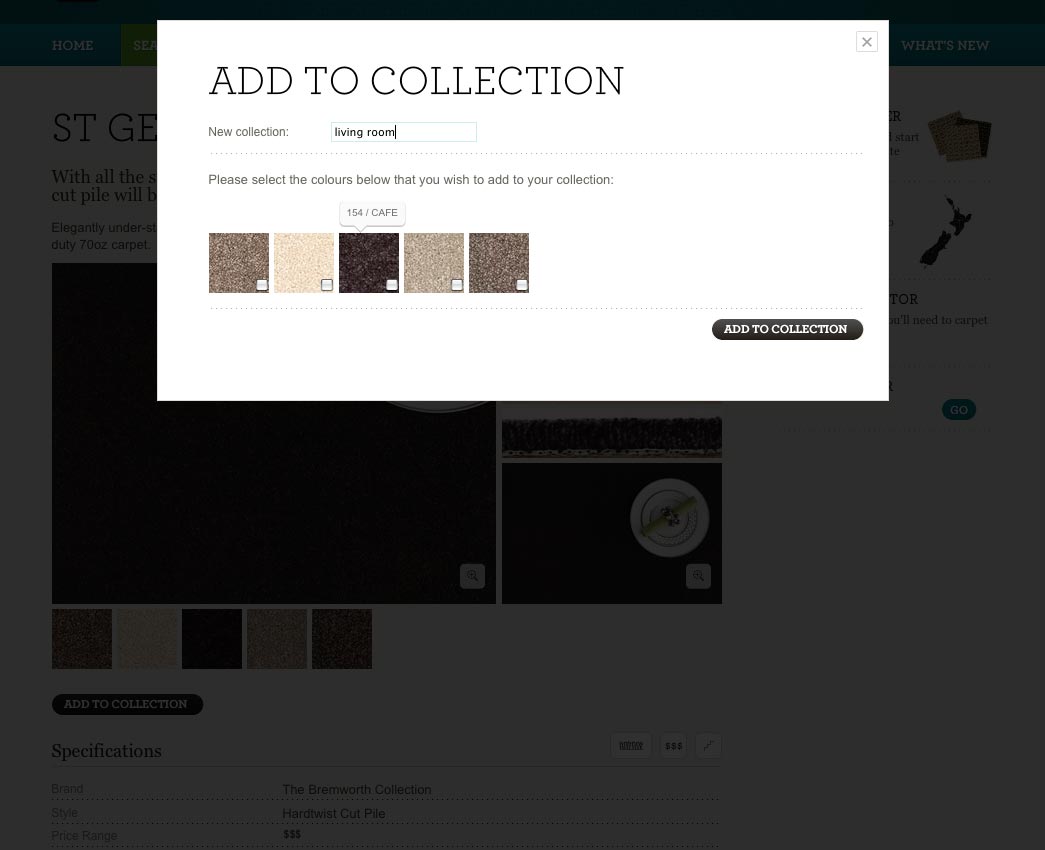Select the first brown colour swatch in dialog

coord(239,263)
